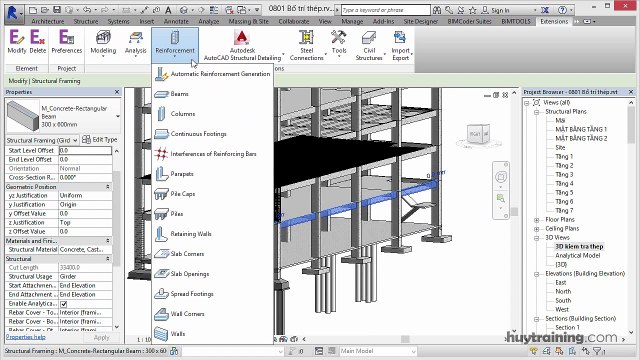Select Piles reinforcement option
Screen dimensions: 640x360
click(212, 214)
